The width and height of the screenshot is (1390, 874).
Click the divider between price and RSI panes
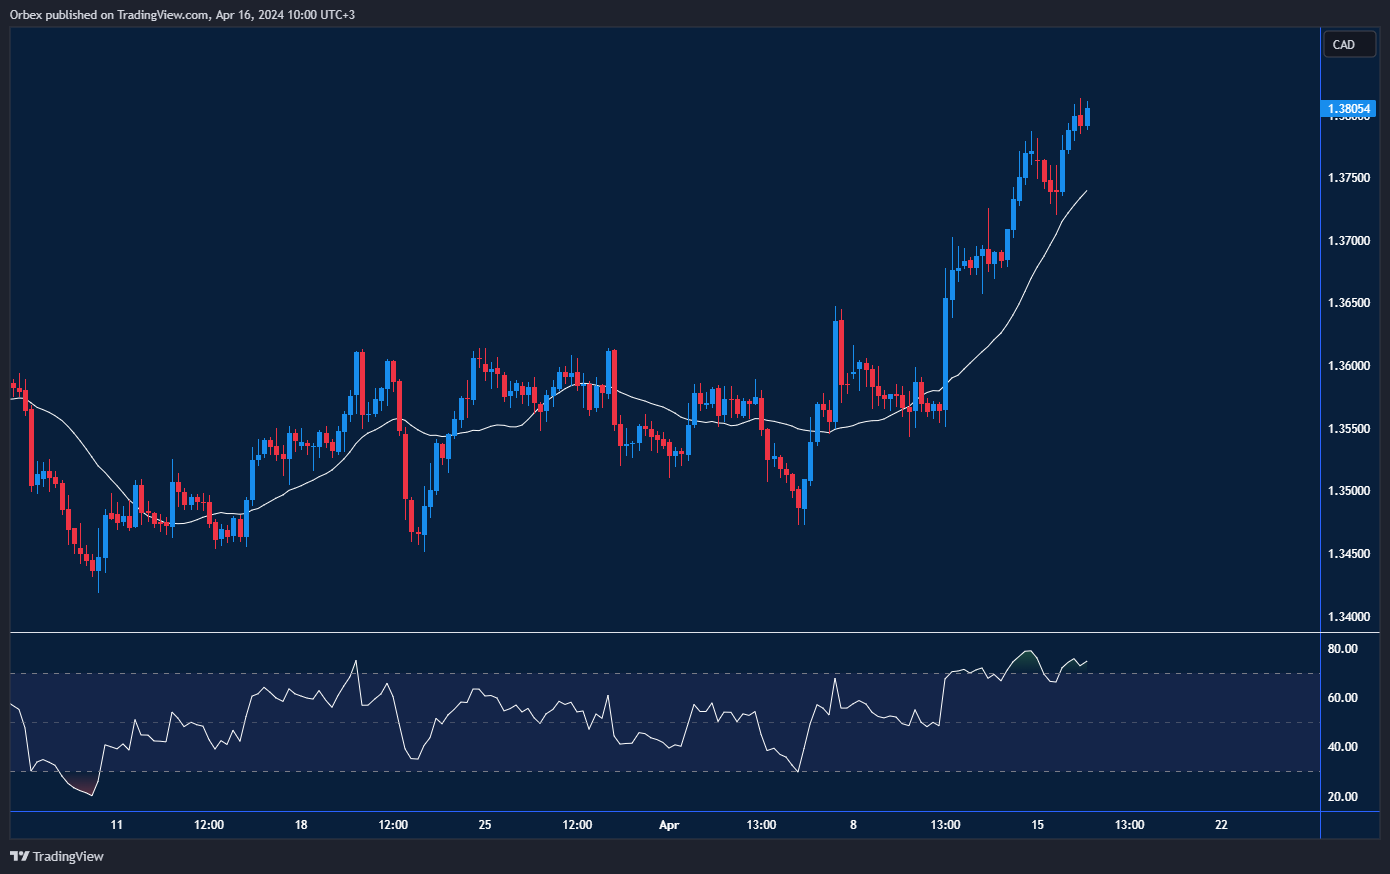click(x=665, y=633)
